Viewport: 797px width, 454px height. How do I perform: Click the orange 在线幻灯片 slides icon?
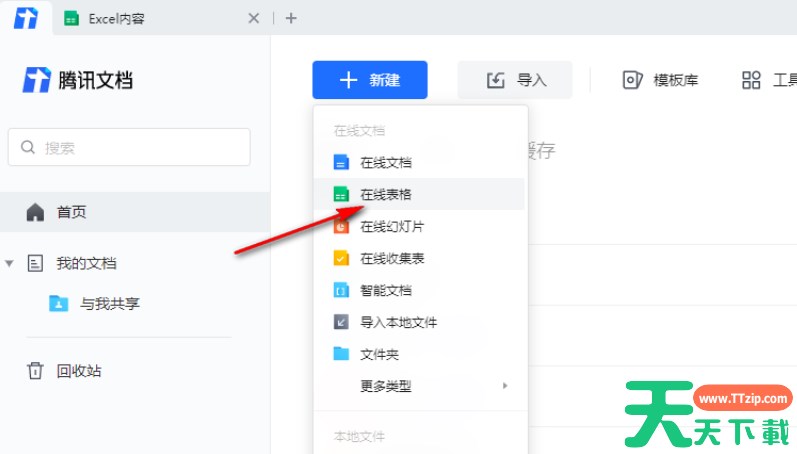(341, 226)
